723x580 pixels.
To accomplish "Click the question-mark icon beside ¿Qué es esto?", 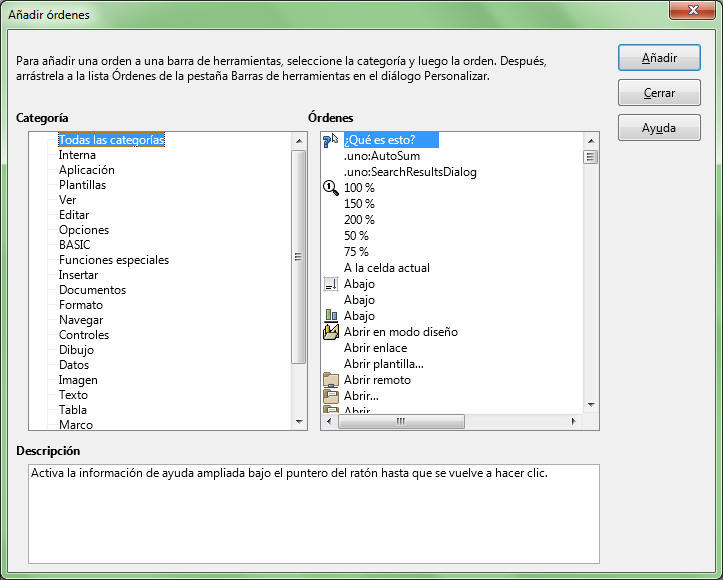I will coord(331,141).
